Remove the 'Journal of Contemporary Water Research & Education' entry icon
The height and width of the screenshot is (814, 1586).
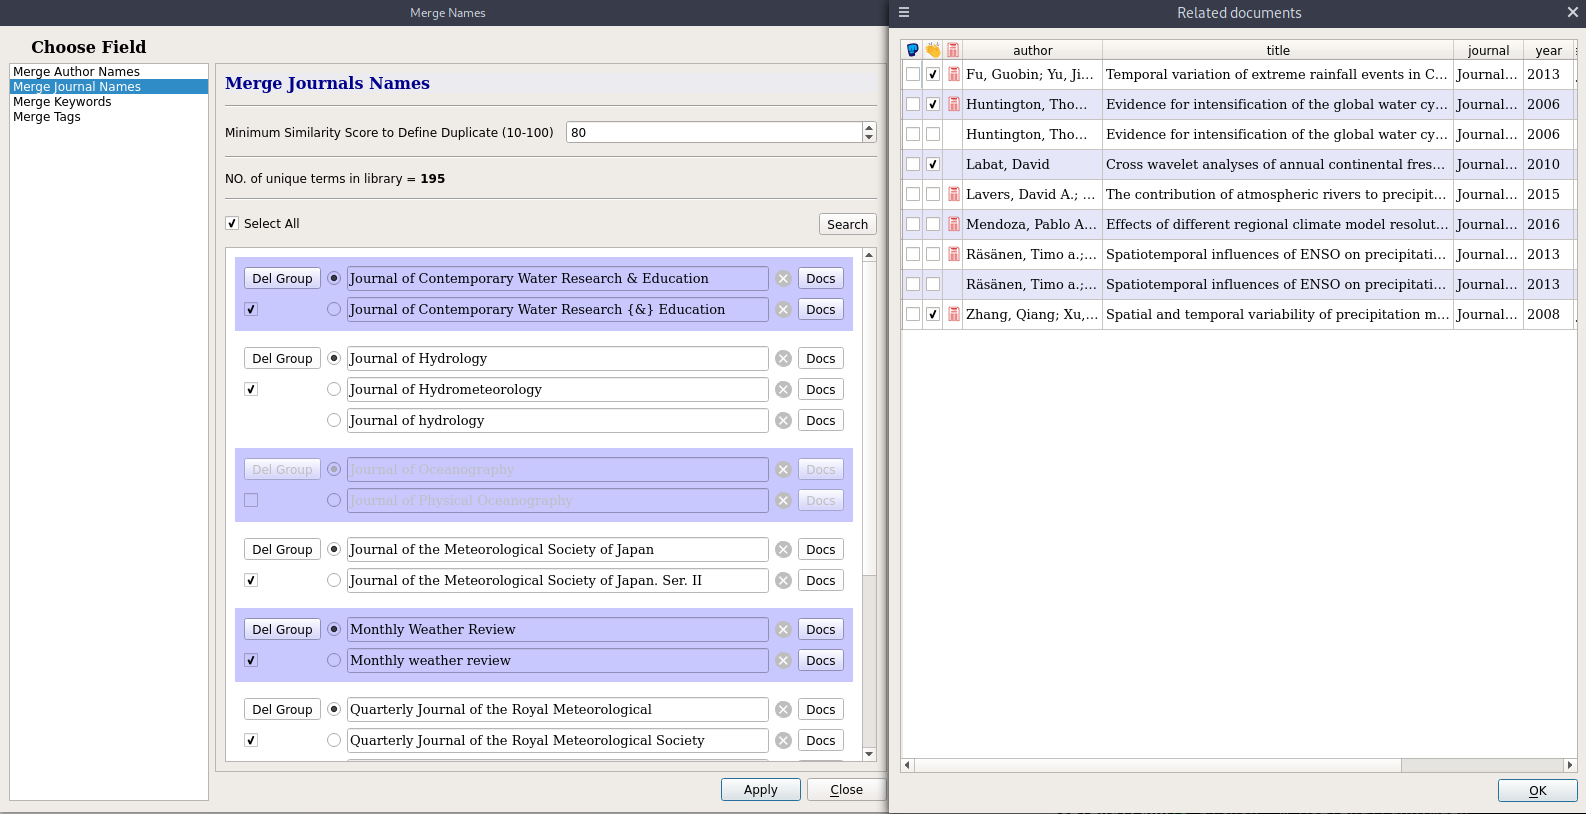tap(784, 279)
